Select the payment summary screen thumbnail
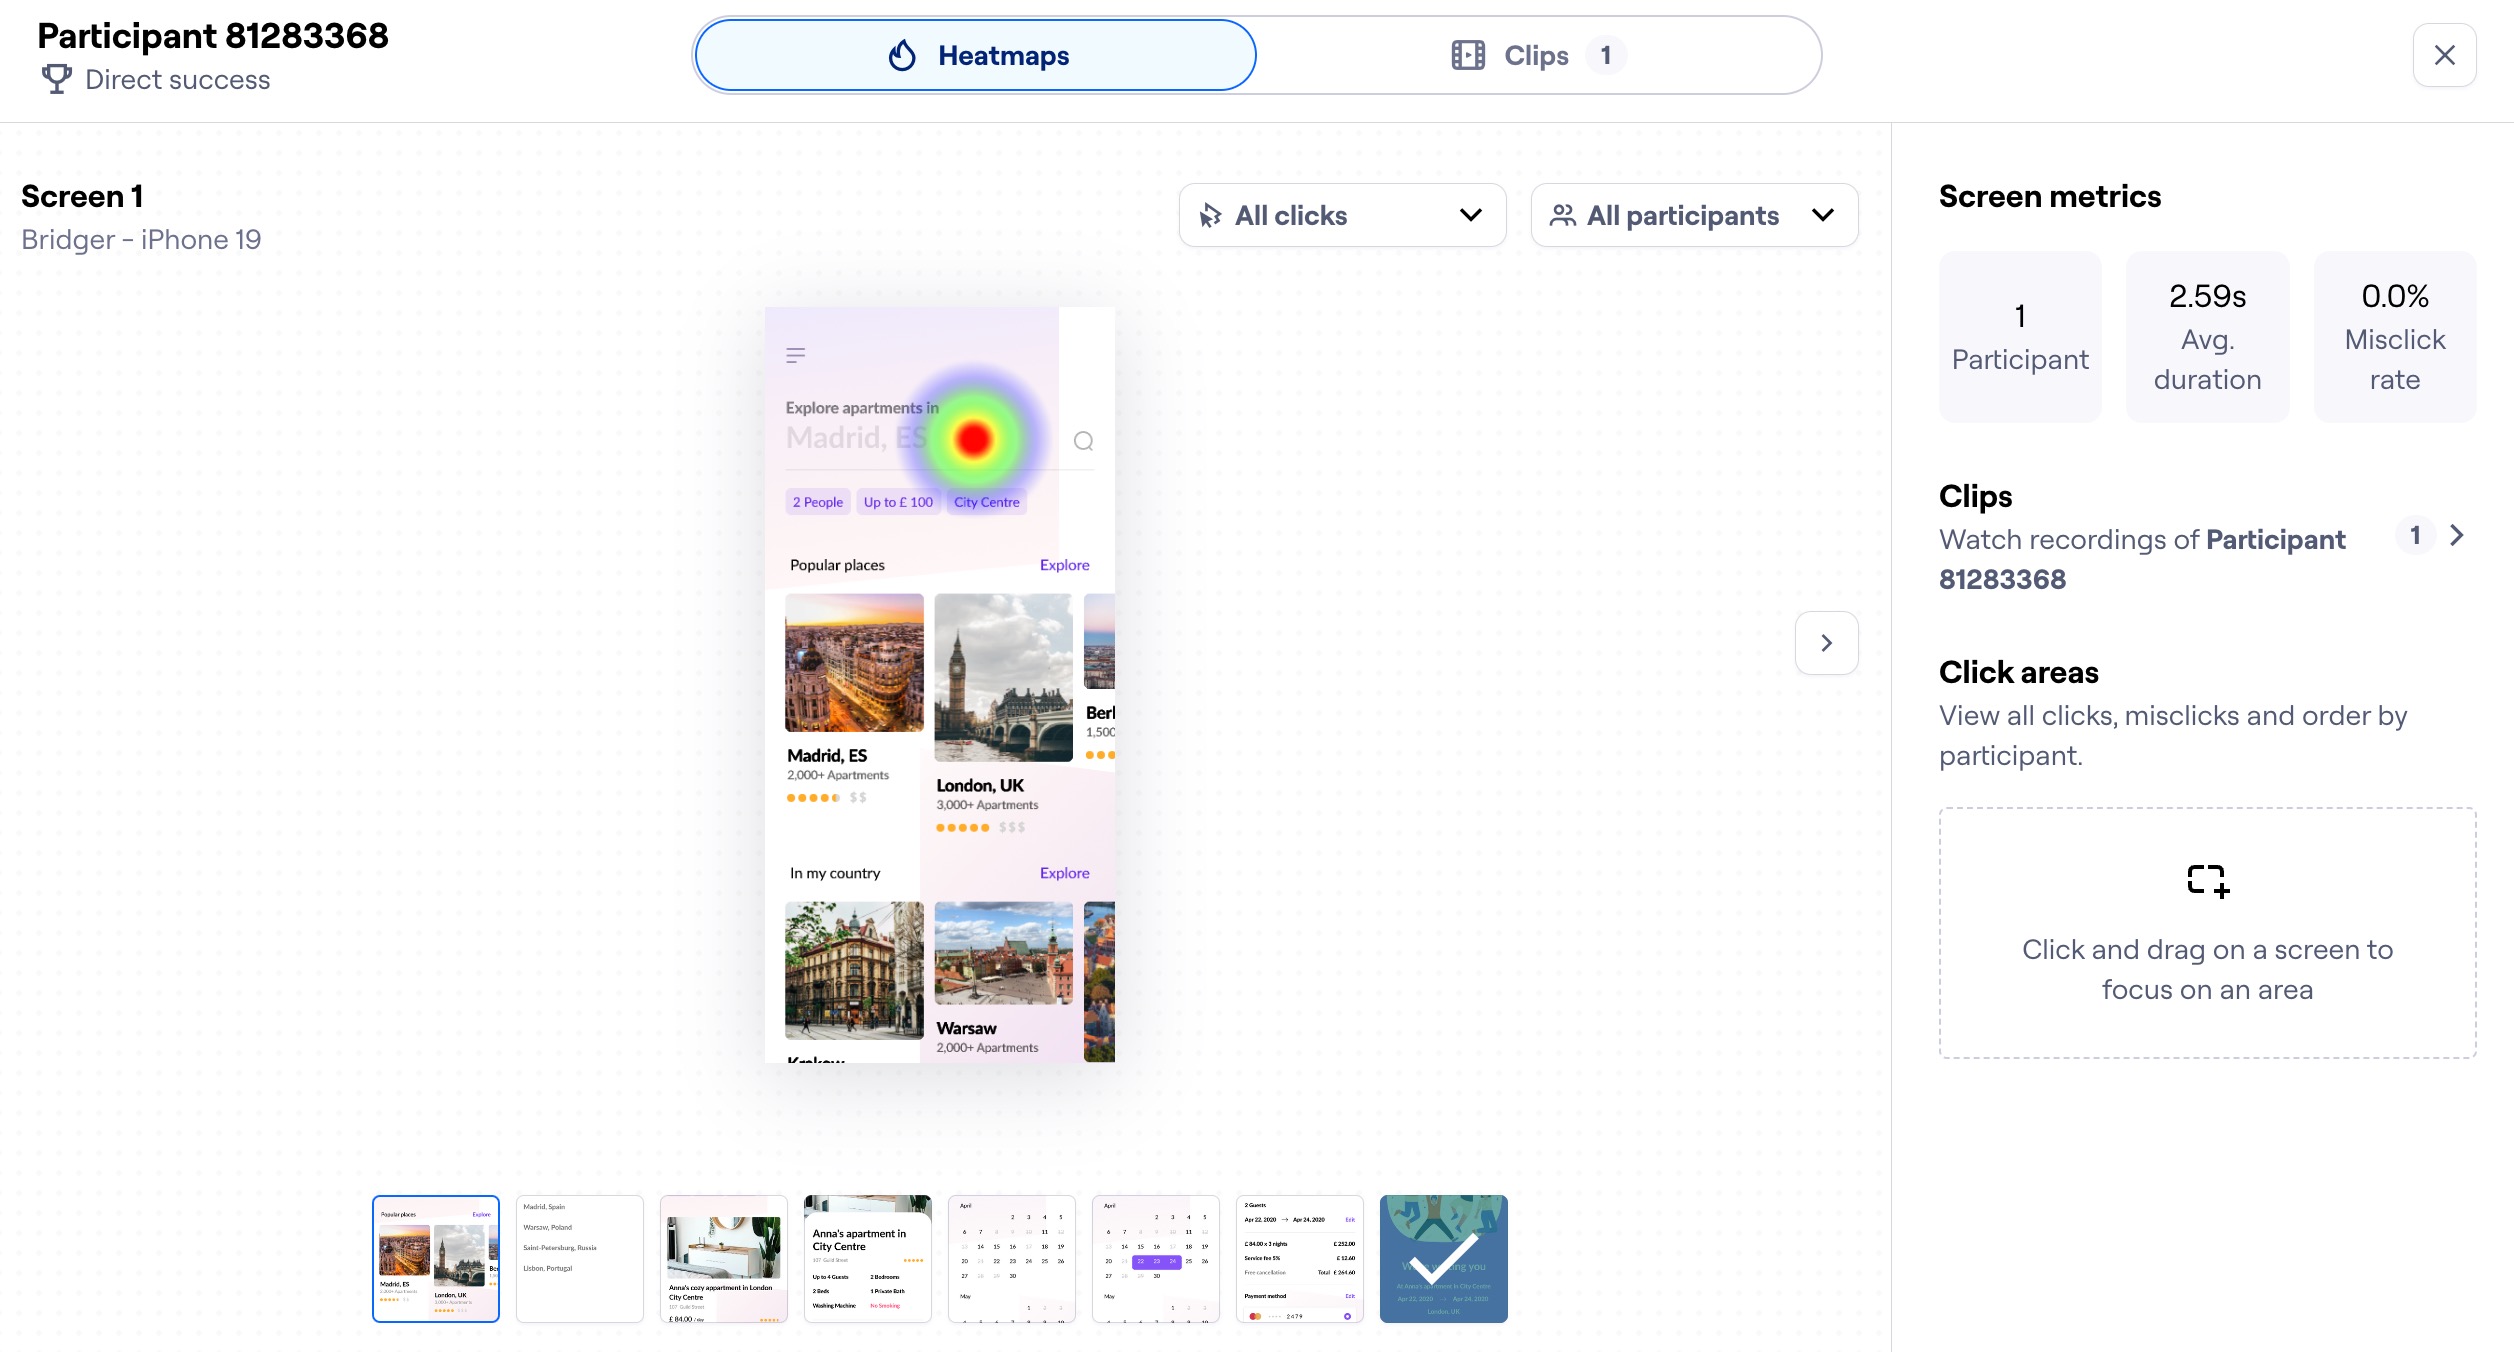 tap(1300, 1259)
